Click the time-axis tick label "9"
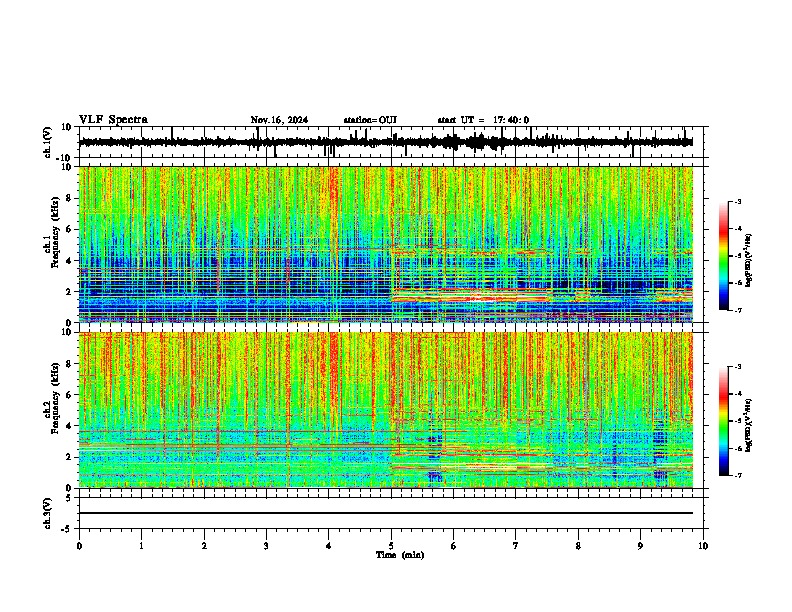792x612 pixels. coord(640,546)
